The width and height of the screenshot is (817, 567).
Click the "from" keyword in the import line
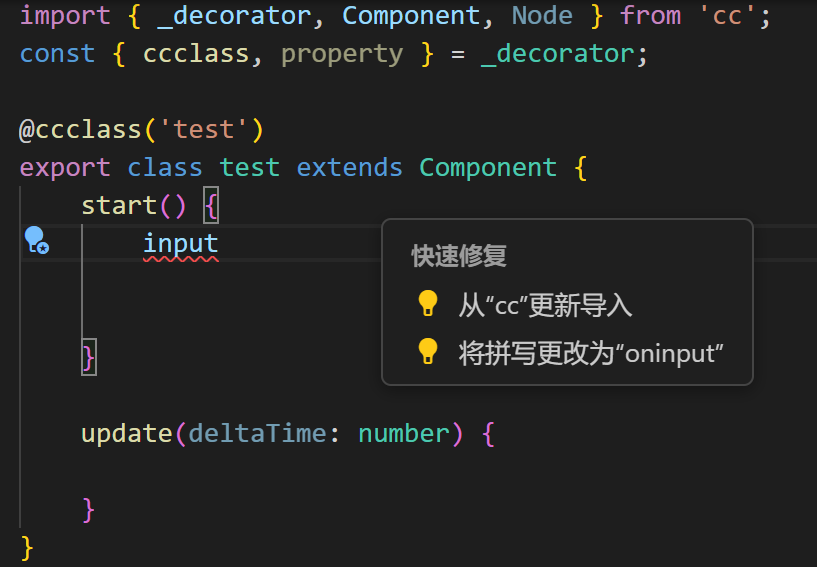pyautogui.click(x=650, y=16)
